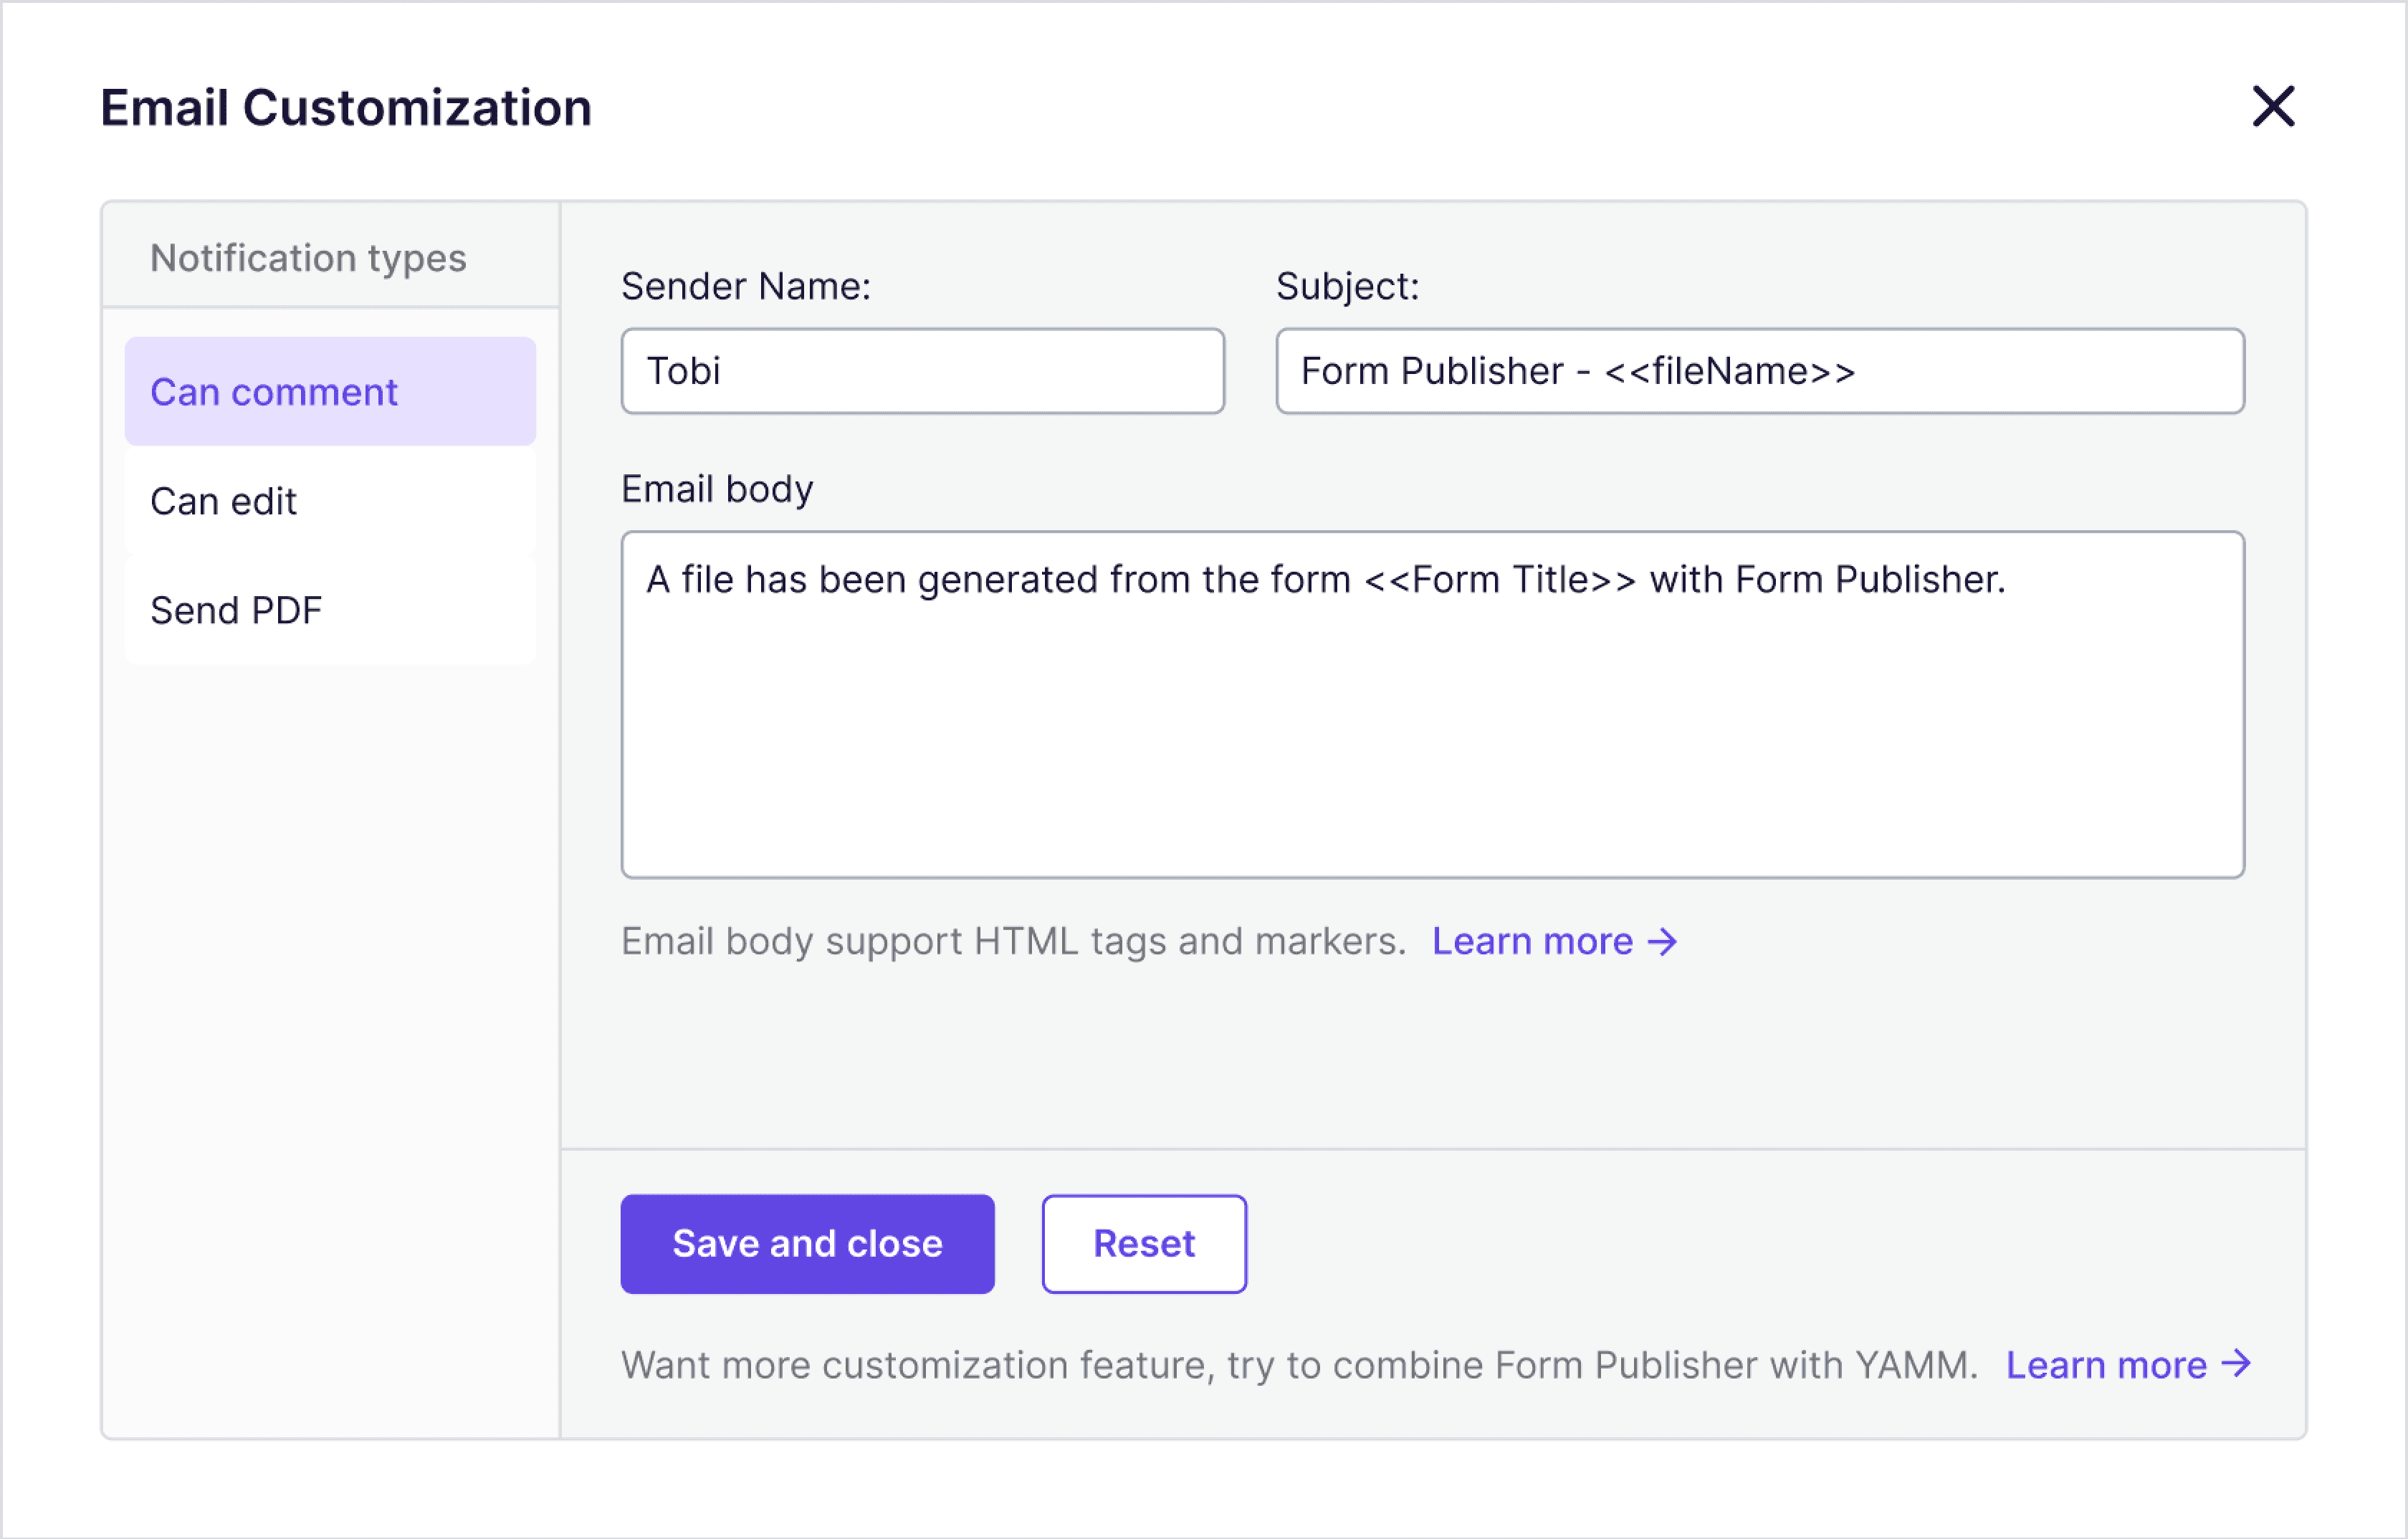
Task: Click the Email body label
Action: coord(717,489)
